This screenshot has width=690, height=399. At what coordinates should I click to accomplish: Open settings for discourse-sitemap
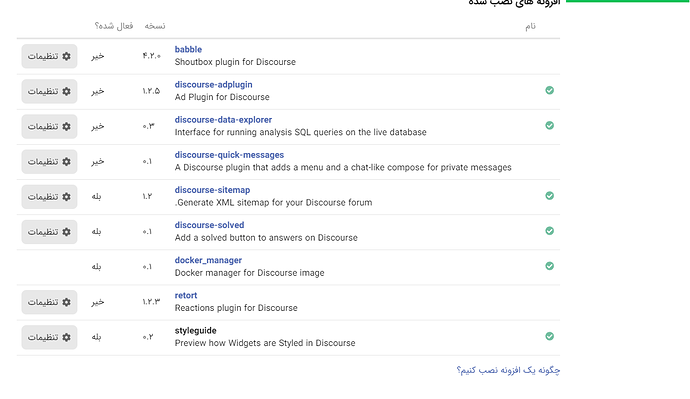point(49,197)
